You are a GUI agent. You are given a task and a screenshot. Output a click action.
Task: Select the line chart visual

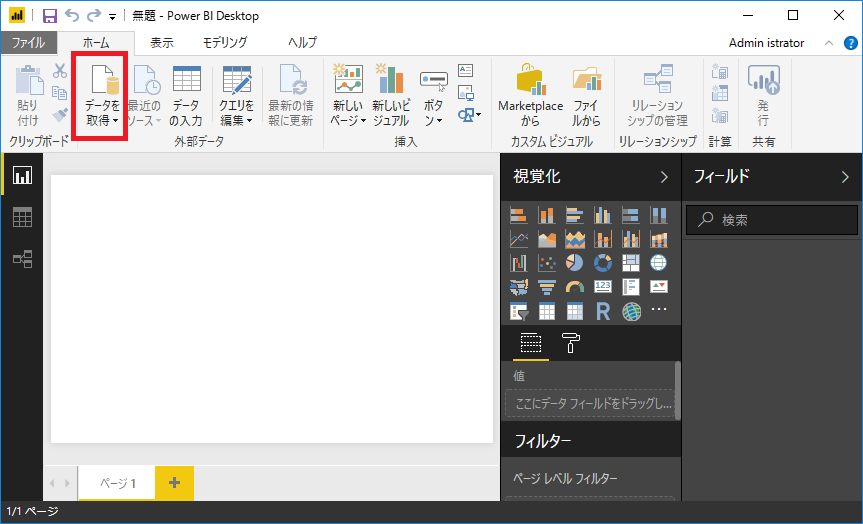pyautogui.click(x=518, y=239)
